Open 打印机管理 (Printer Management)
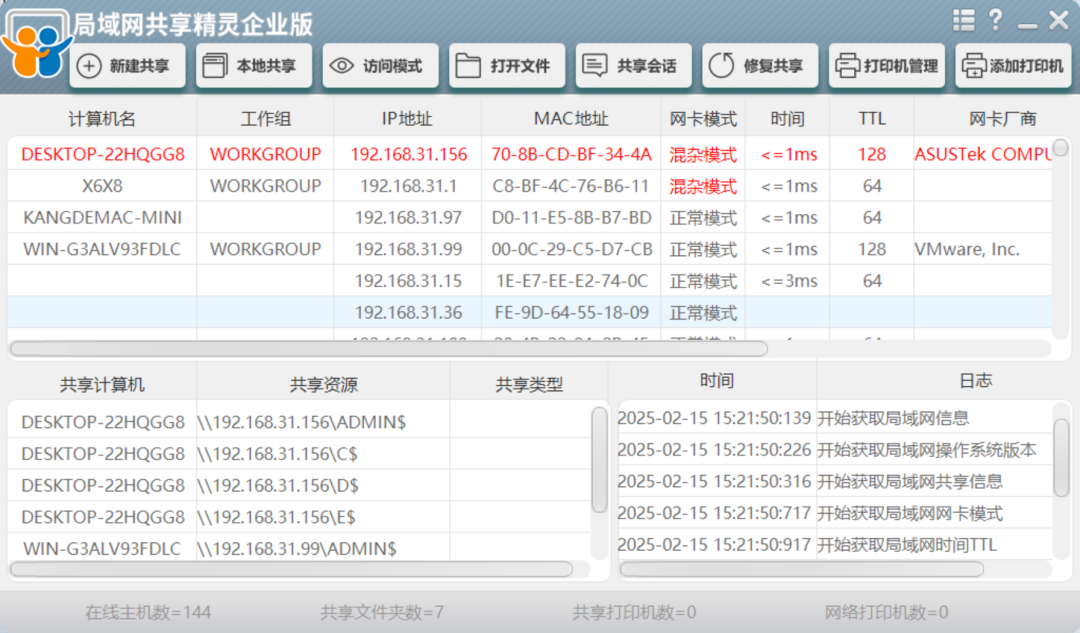 point(886,65)
